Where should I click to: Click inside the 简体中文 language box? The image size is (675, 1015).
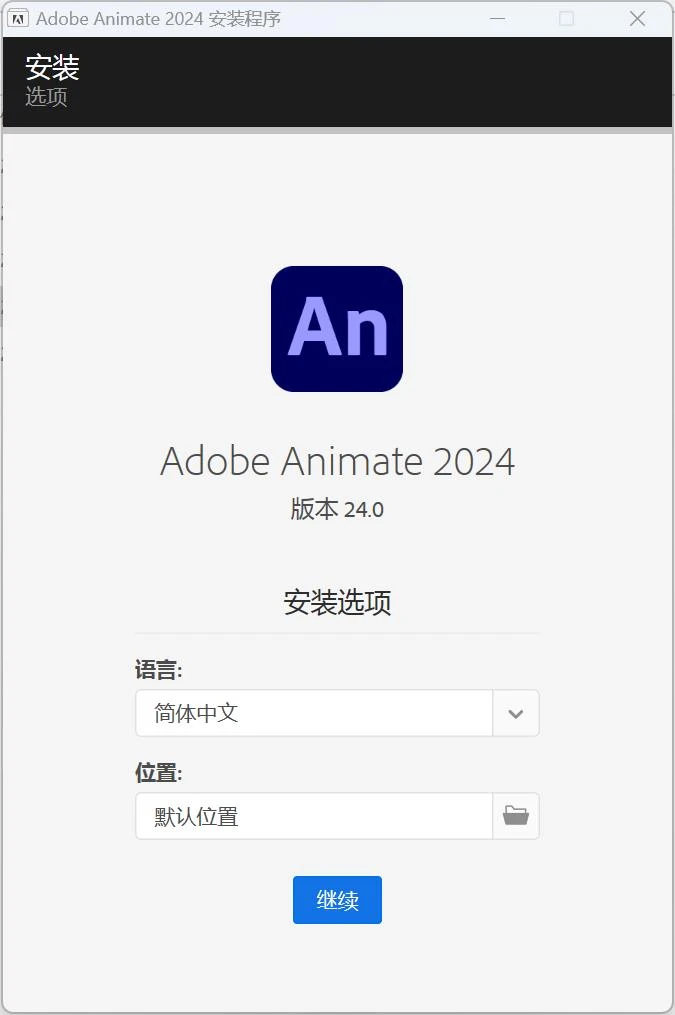point(300,713)
